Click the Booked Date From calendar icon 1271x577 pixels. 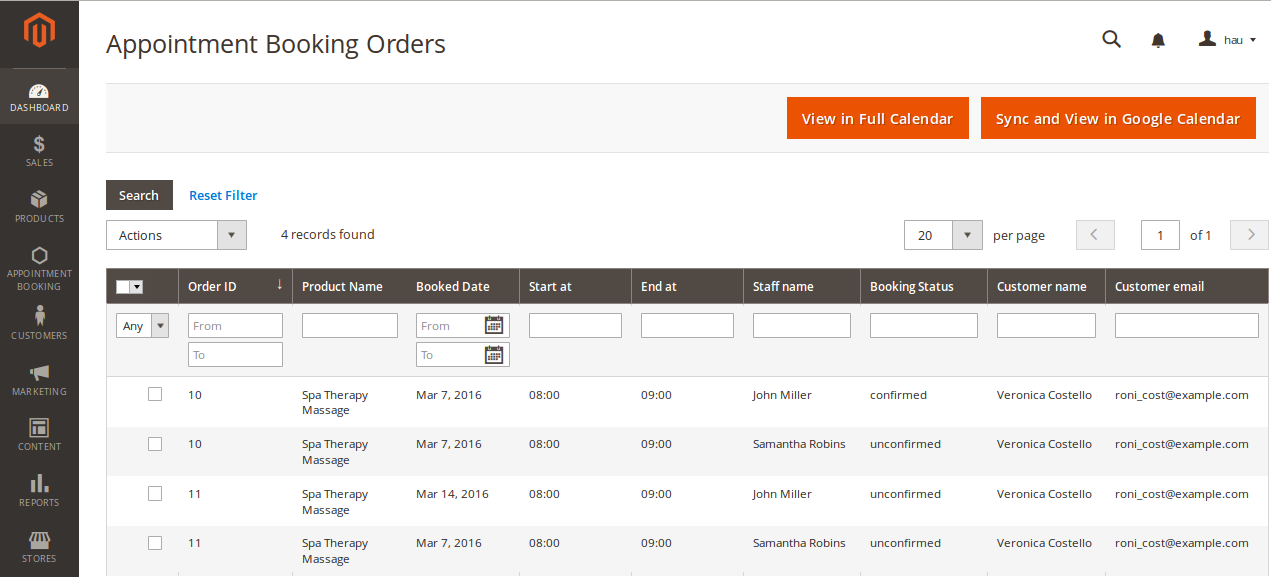pyautogui.click(x=494, y=325)
